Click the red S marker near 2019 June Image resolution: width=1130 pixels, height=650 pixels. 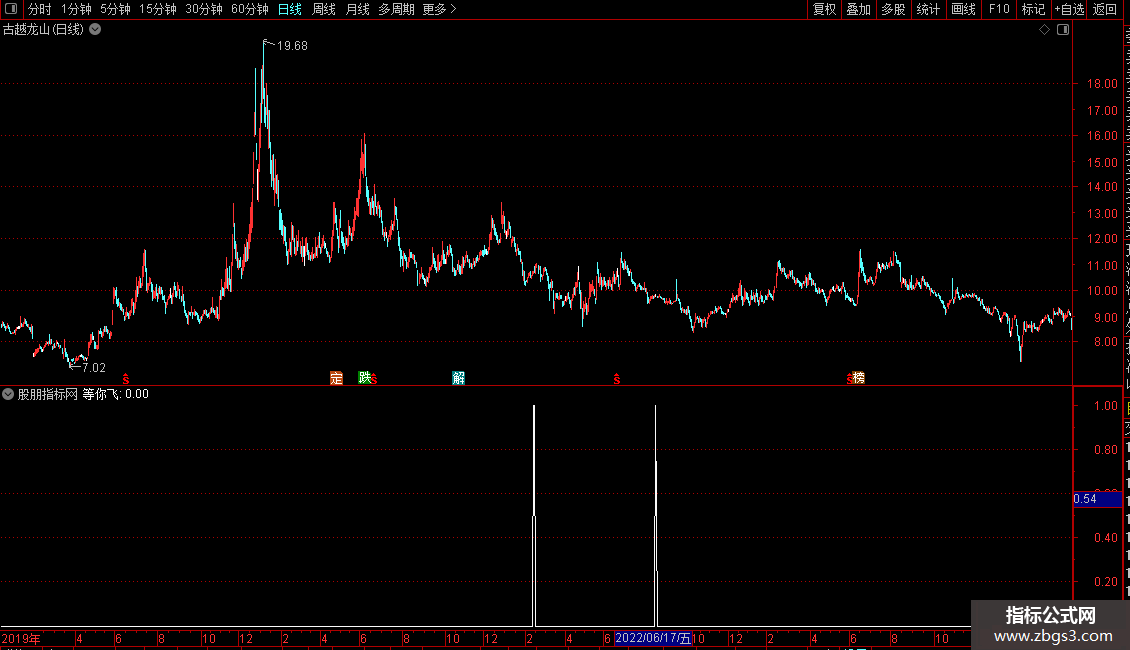pyautogui.click(x=126, y=379)
